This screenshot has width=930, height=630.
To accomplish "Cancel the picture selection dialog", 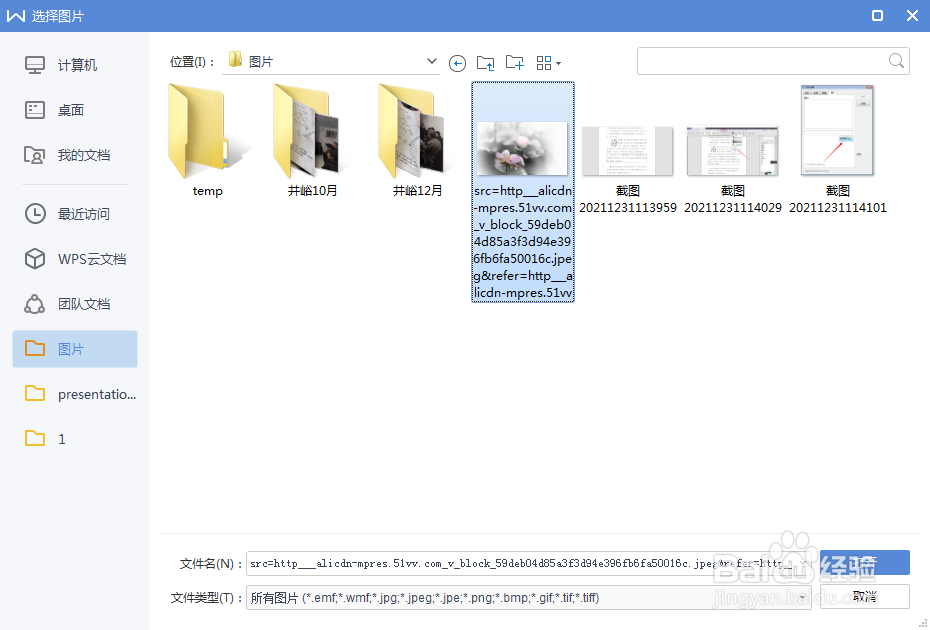I will click(x=866, y=596).
